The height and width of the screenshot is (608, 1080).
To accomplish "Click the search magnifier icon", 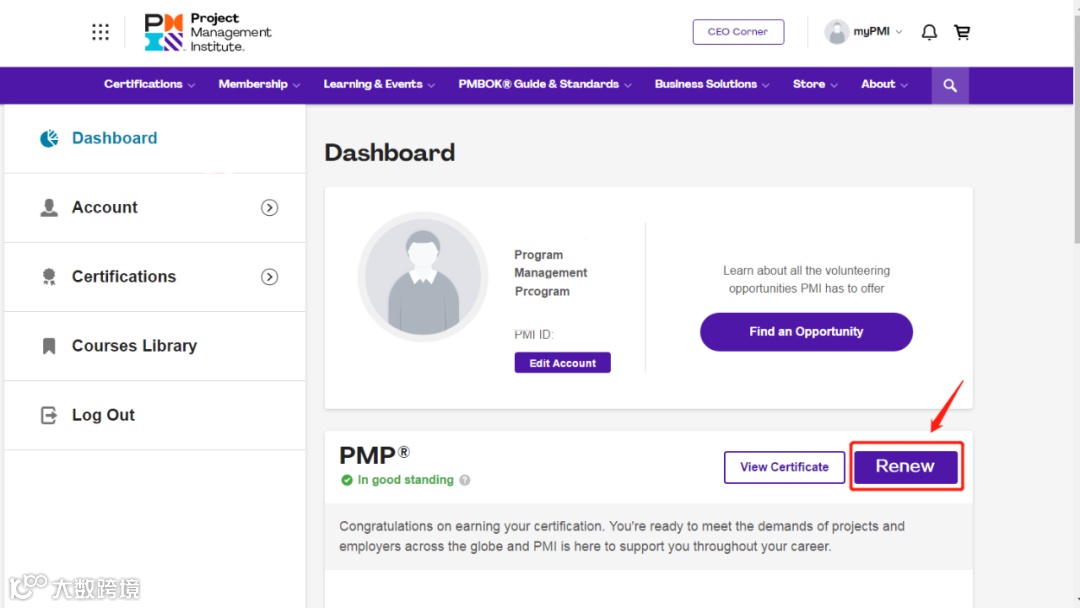I will coord(950,85).
